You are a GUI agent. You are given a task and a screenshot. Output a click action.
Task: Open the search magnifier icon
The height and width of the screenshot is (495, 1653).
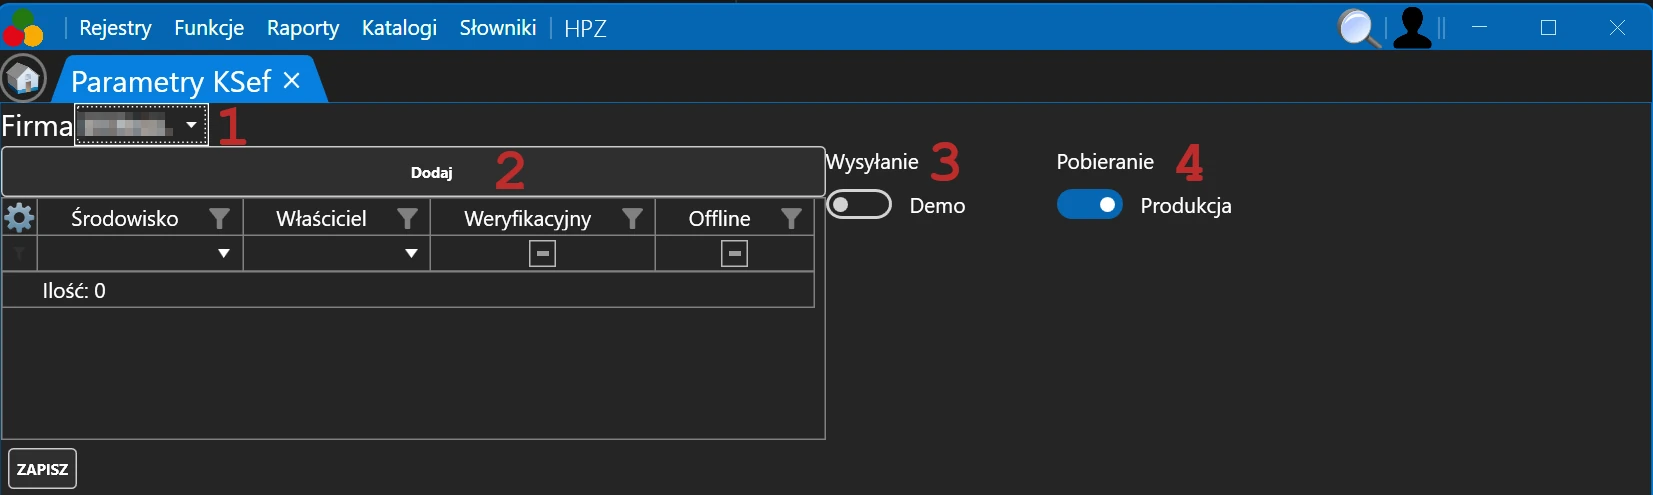coord(1358,28)
